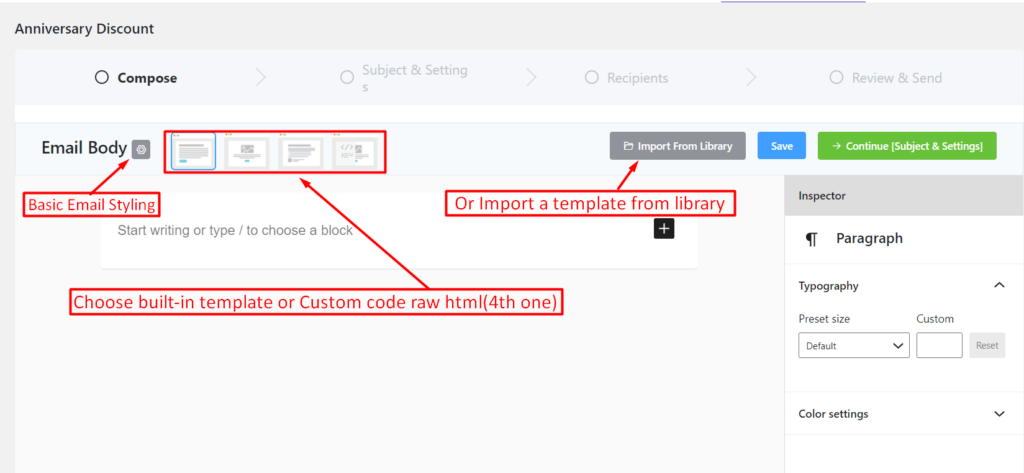Click the Custom font size input field
Image resolution: width=1024 pixels, height=473 pixels.
[x=939, y=346]
